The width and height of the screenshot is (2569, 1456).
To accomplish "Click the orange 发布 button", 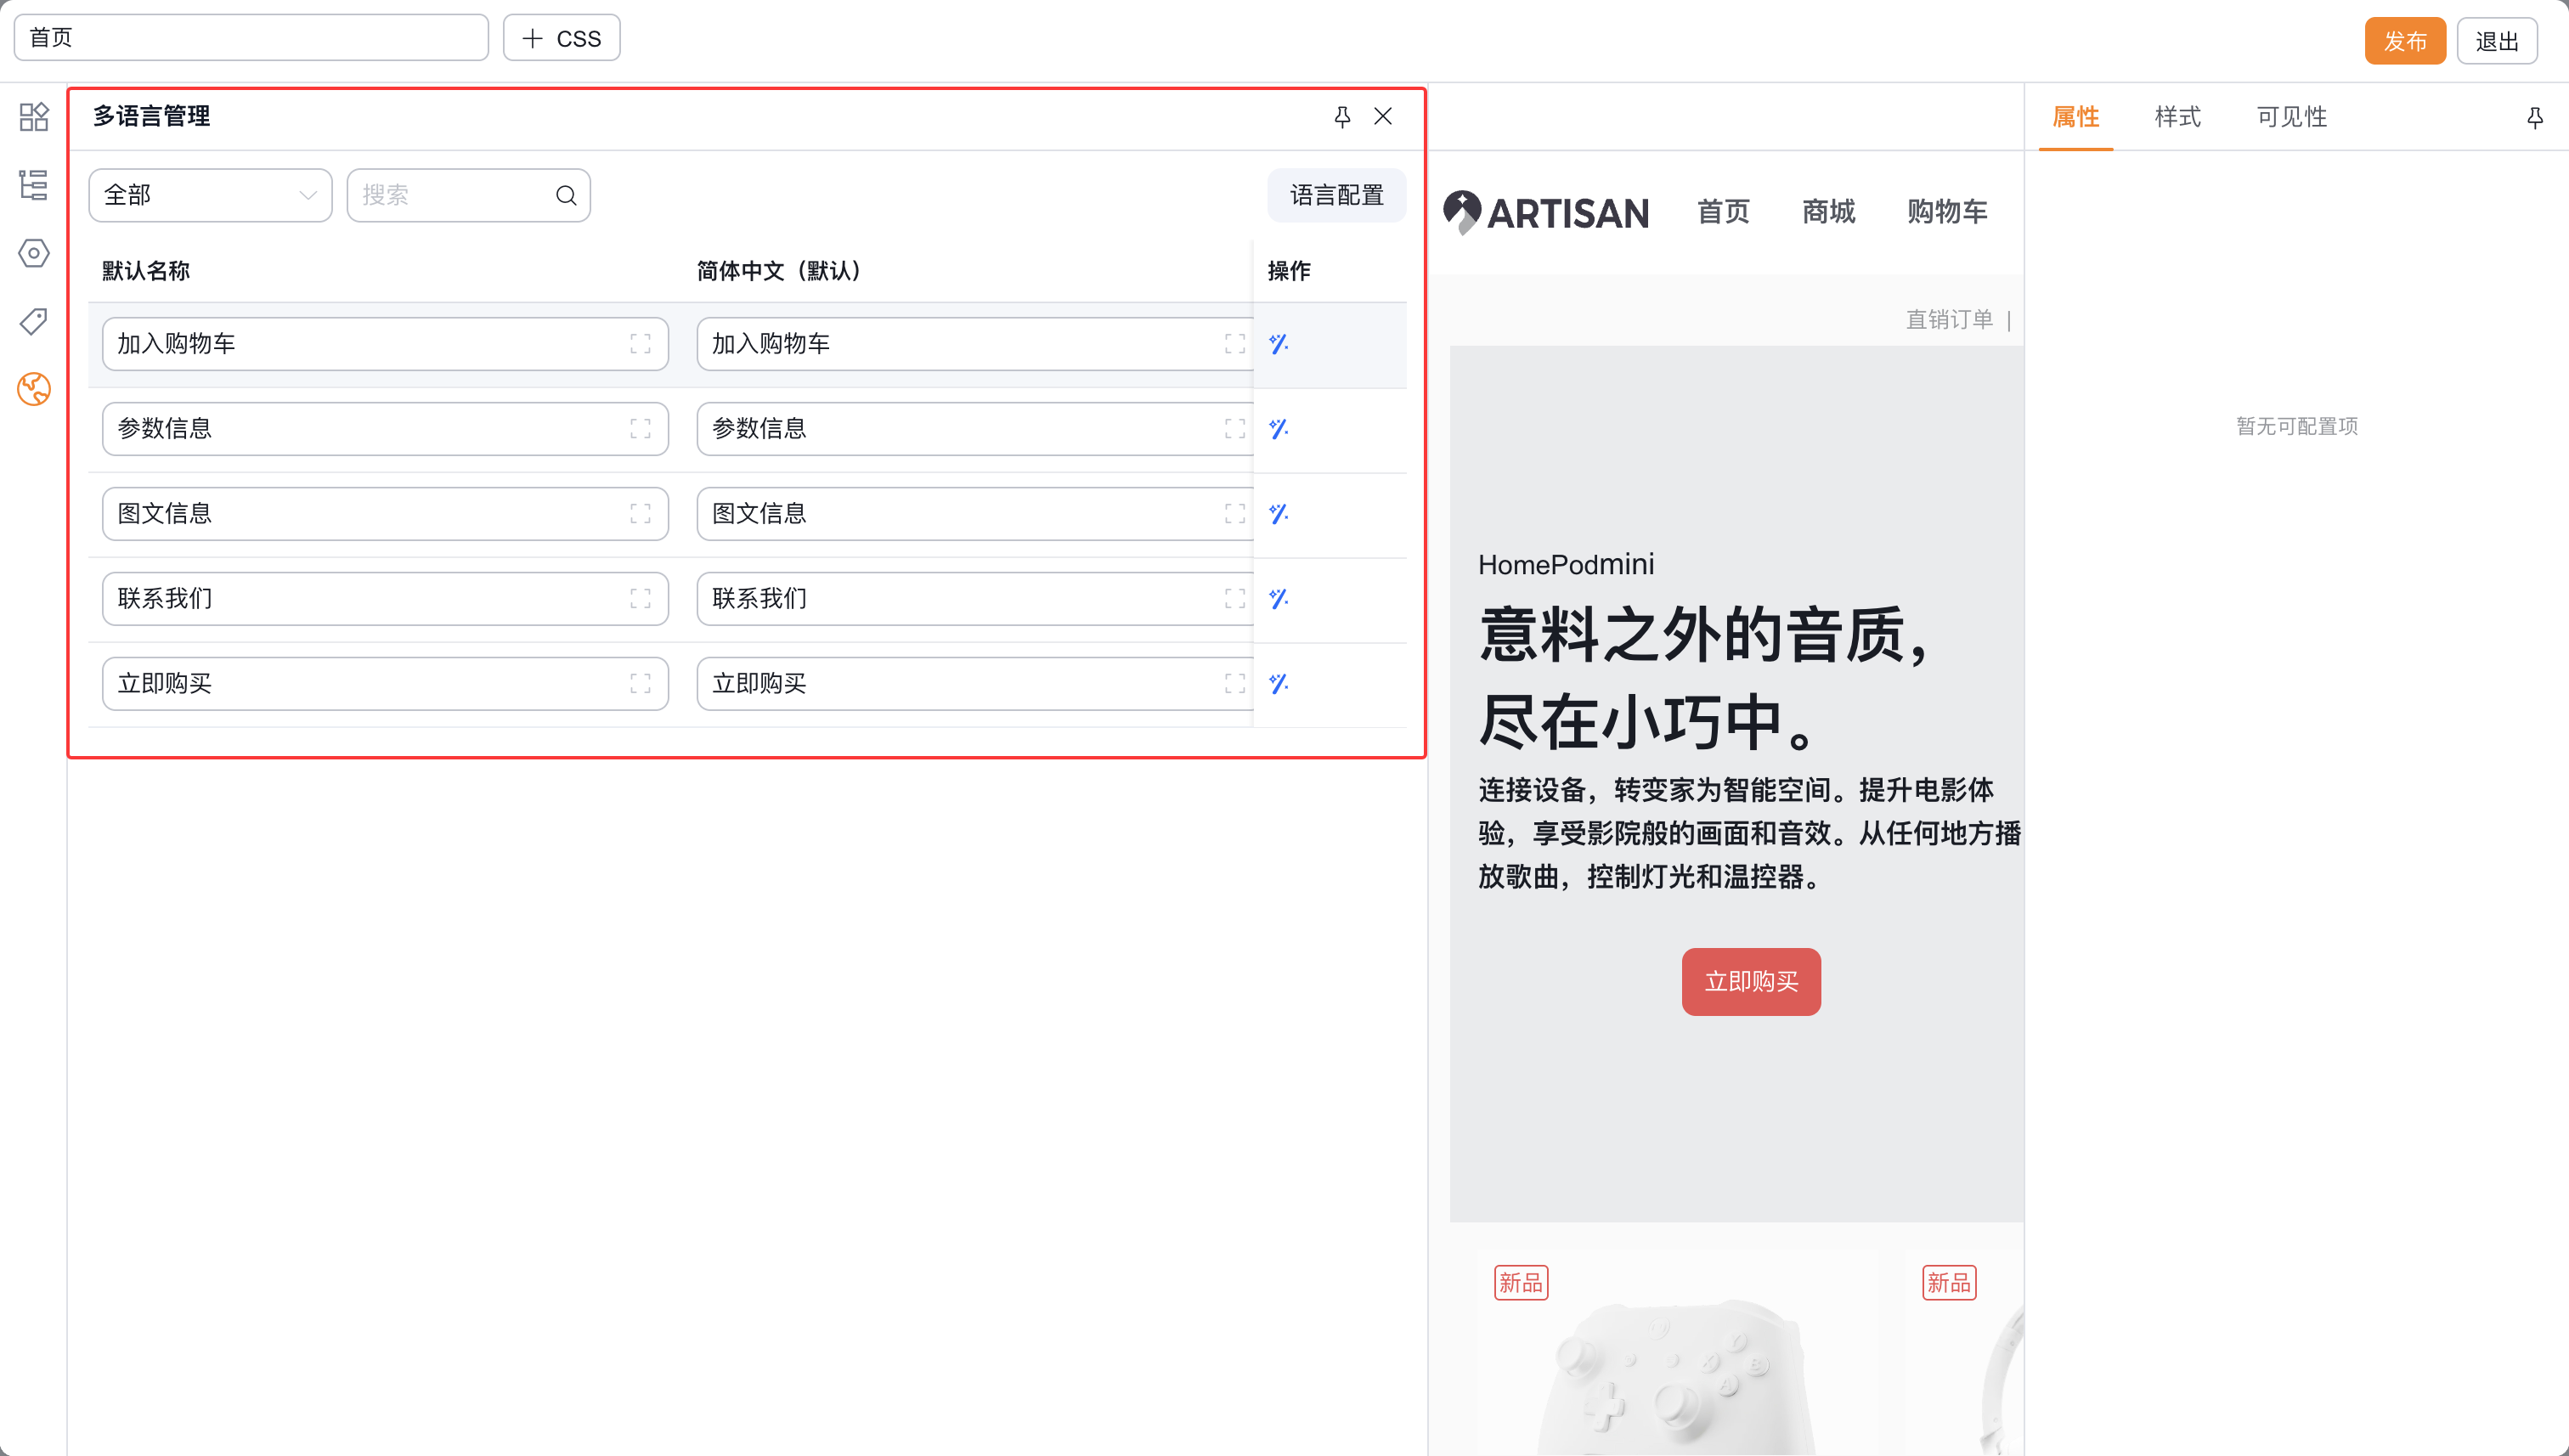I will click(2404, 41).
